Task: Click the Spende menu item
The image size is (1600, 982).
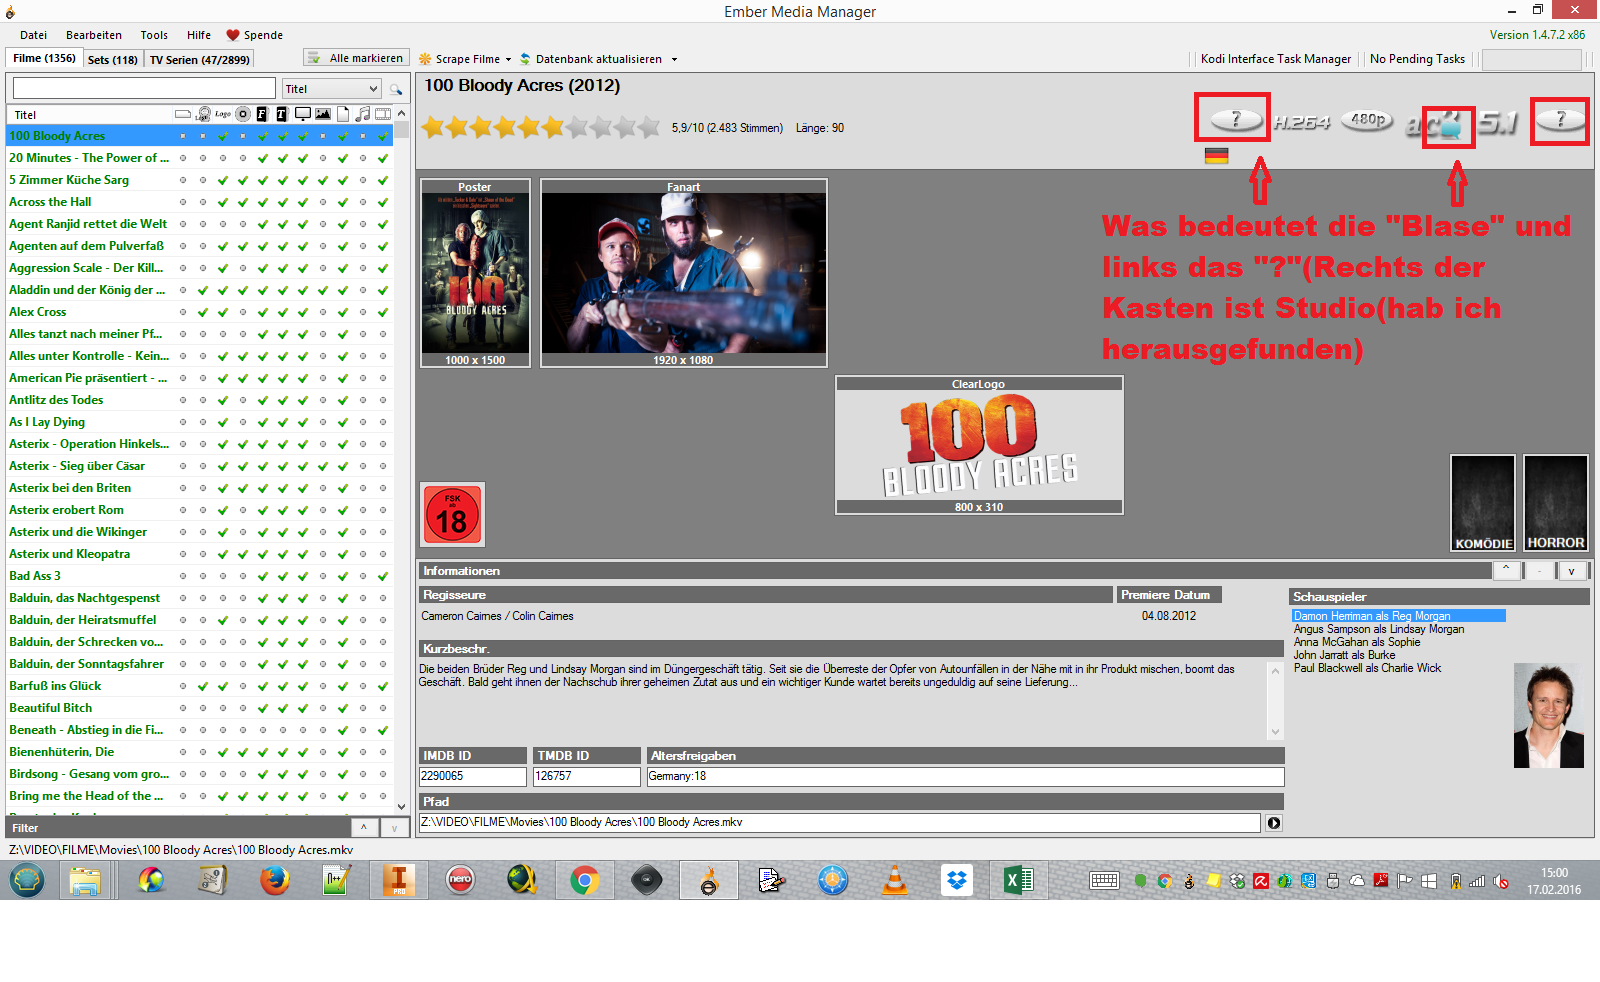Action: [255, 35]
